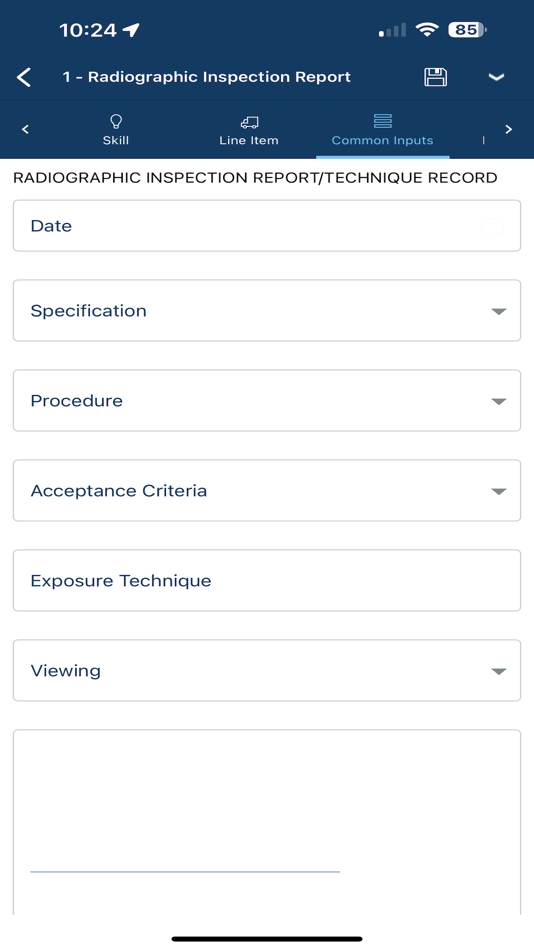Select the Date input field
Viewport: 534px width, 950px height.
pyautogui.click(x=267, y=226)
